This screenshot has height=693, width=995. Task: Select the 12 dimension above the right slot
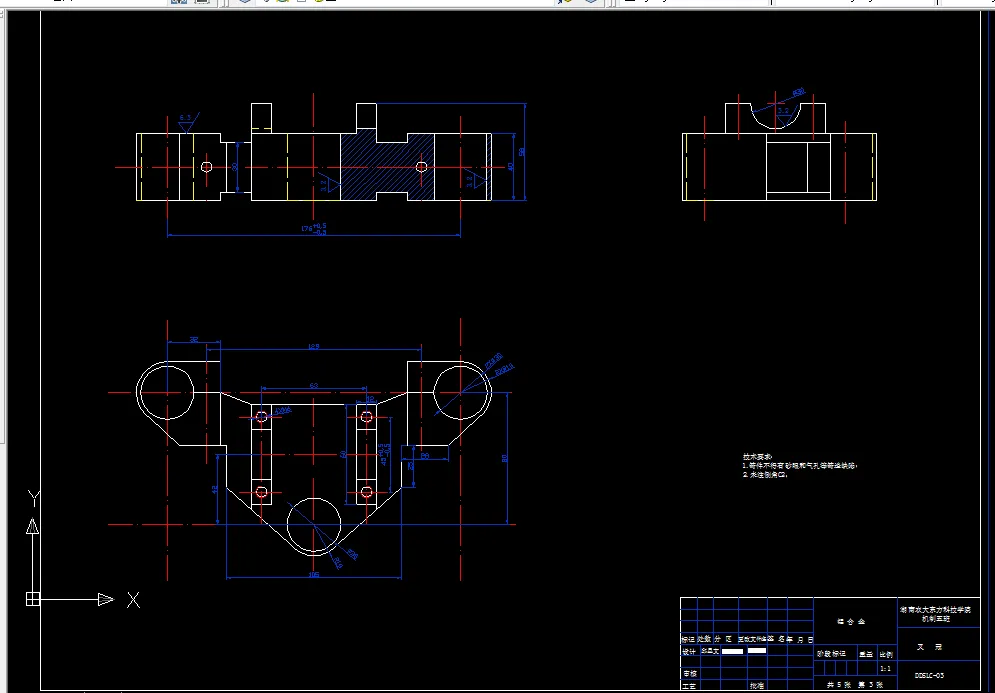(x=370, y=399)
